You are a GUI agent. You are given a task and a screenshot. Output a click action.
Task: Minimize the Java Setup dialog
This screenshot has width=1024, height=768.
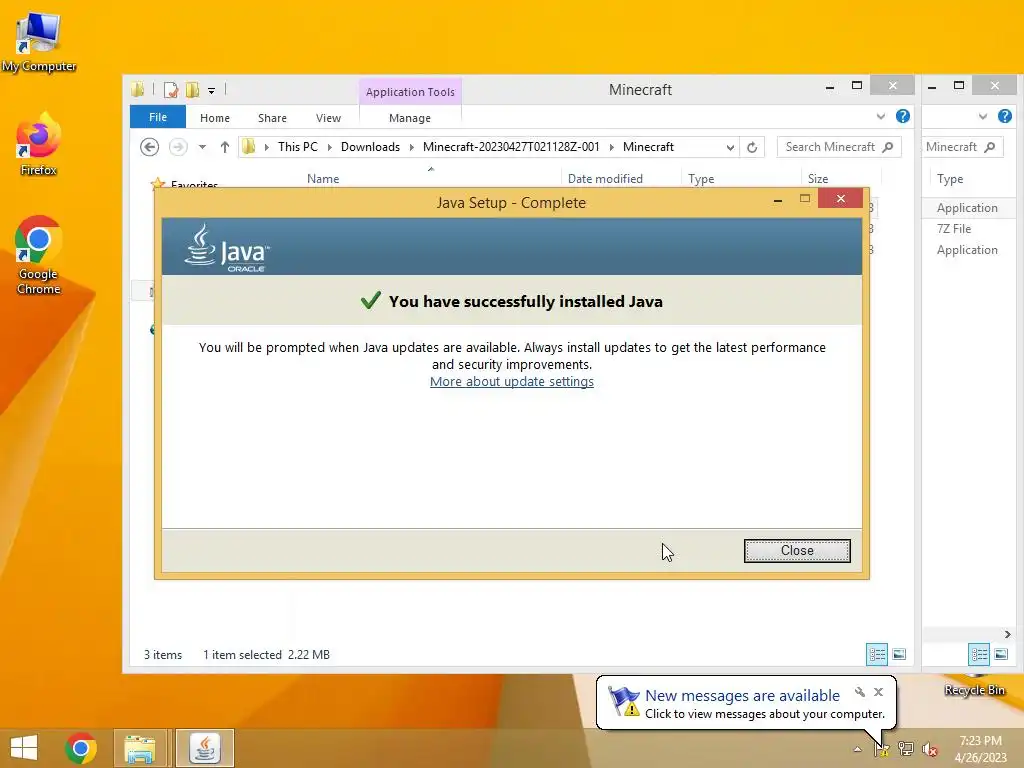[x=777, y=200]
